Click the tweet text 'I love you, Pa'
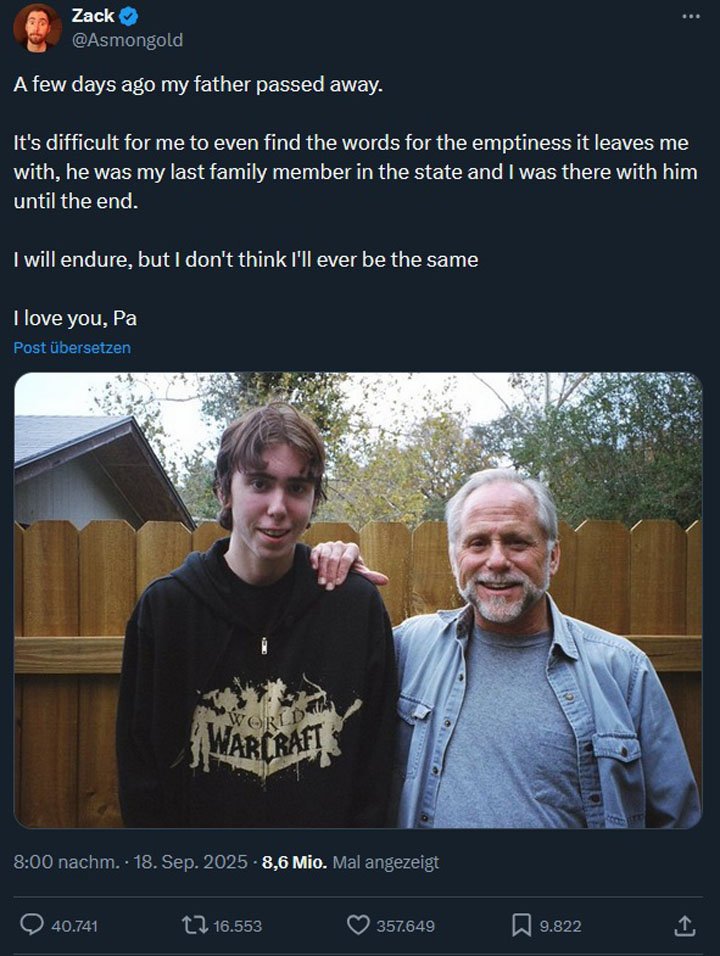The image size is (720, 956). point(75,319)
